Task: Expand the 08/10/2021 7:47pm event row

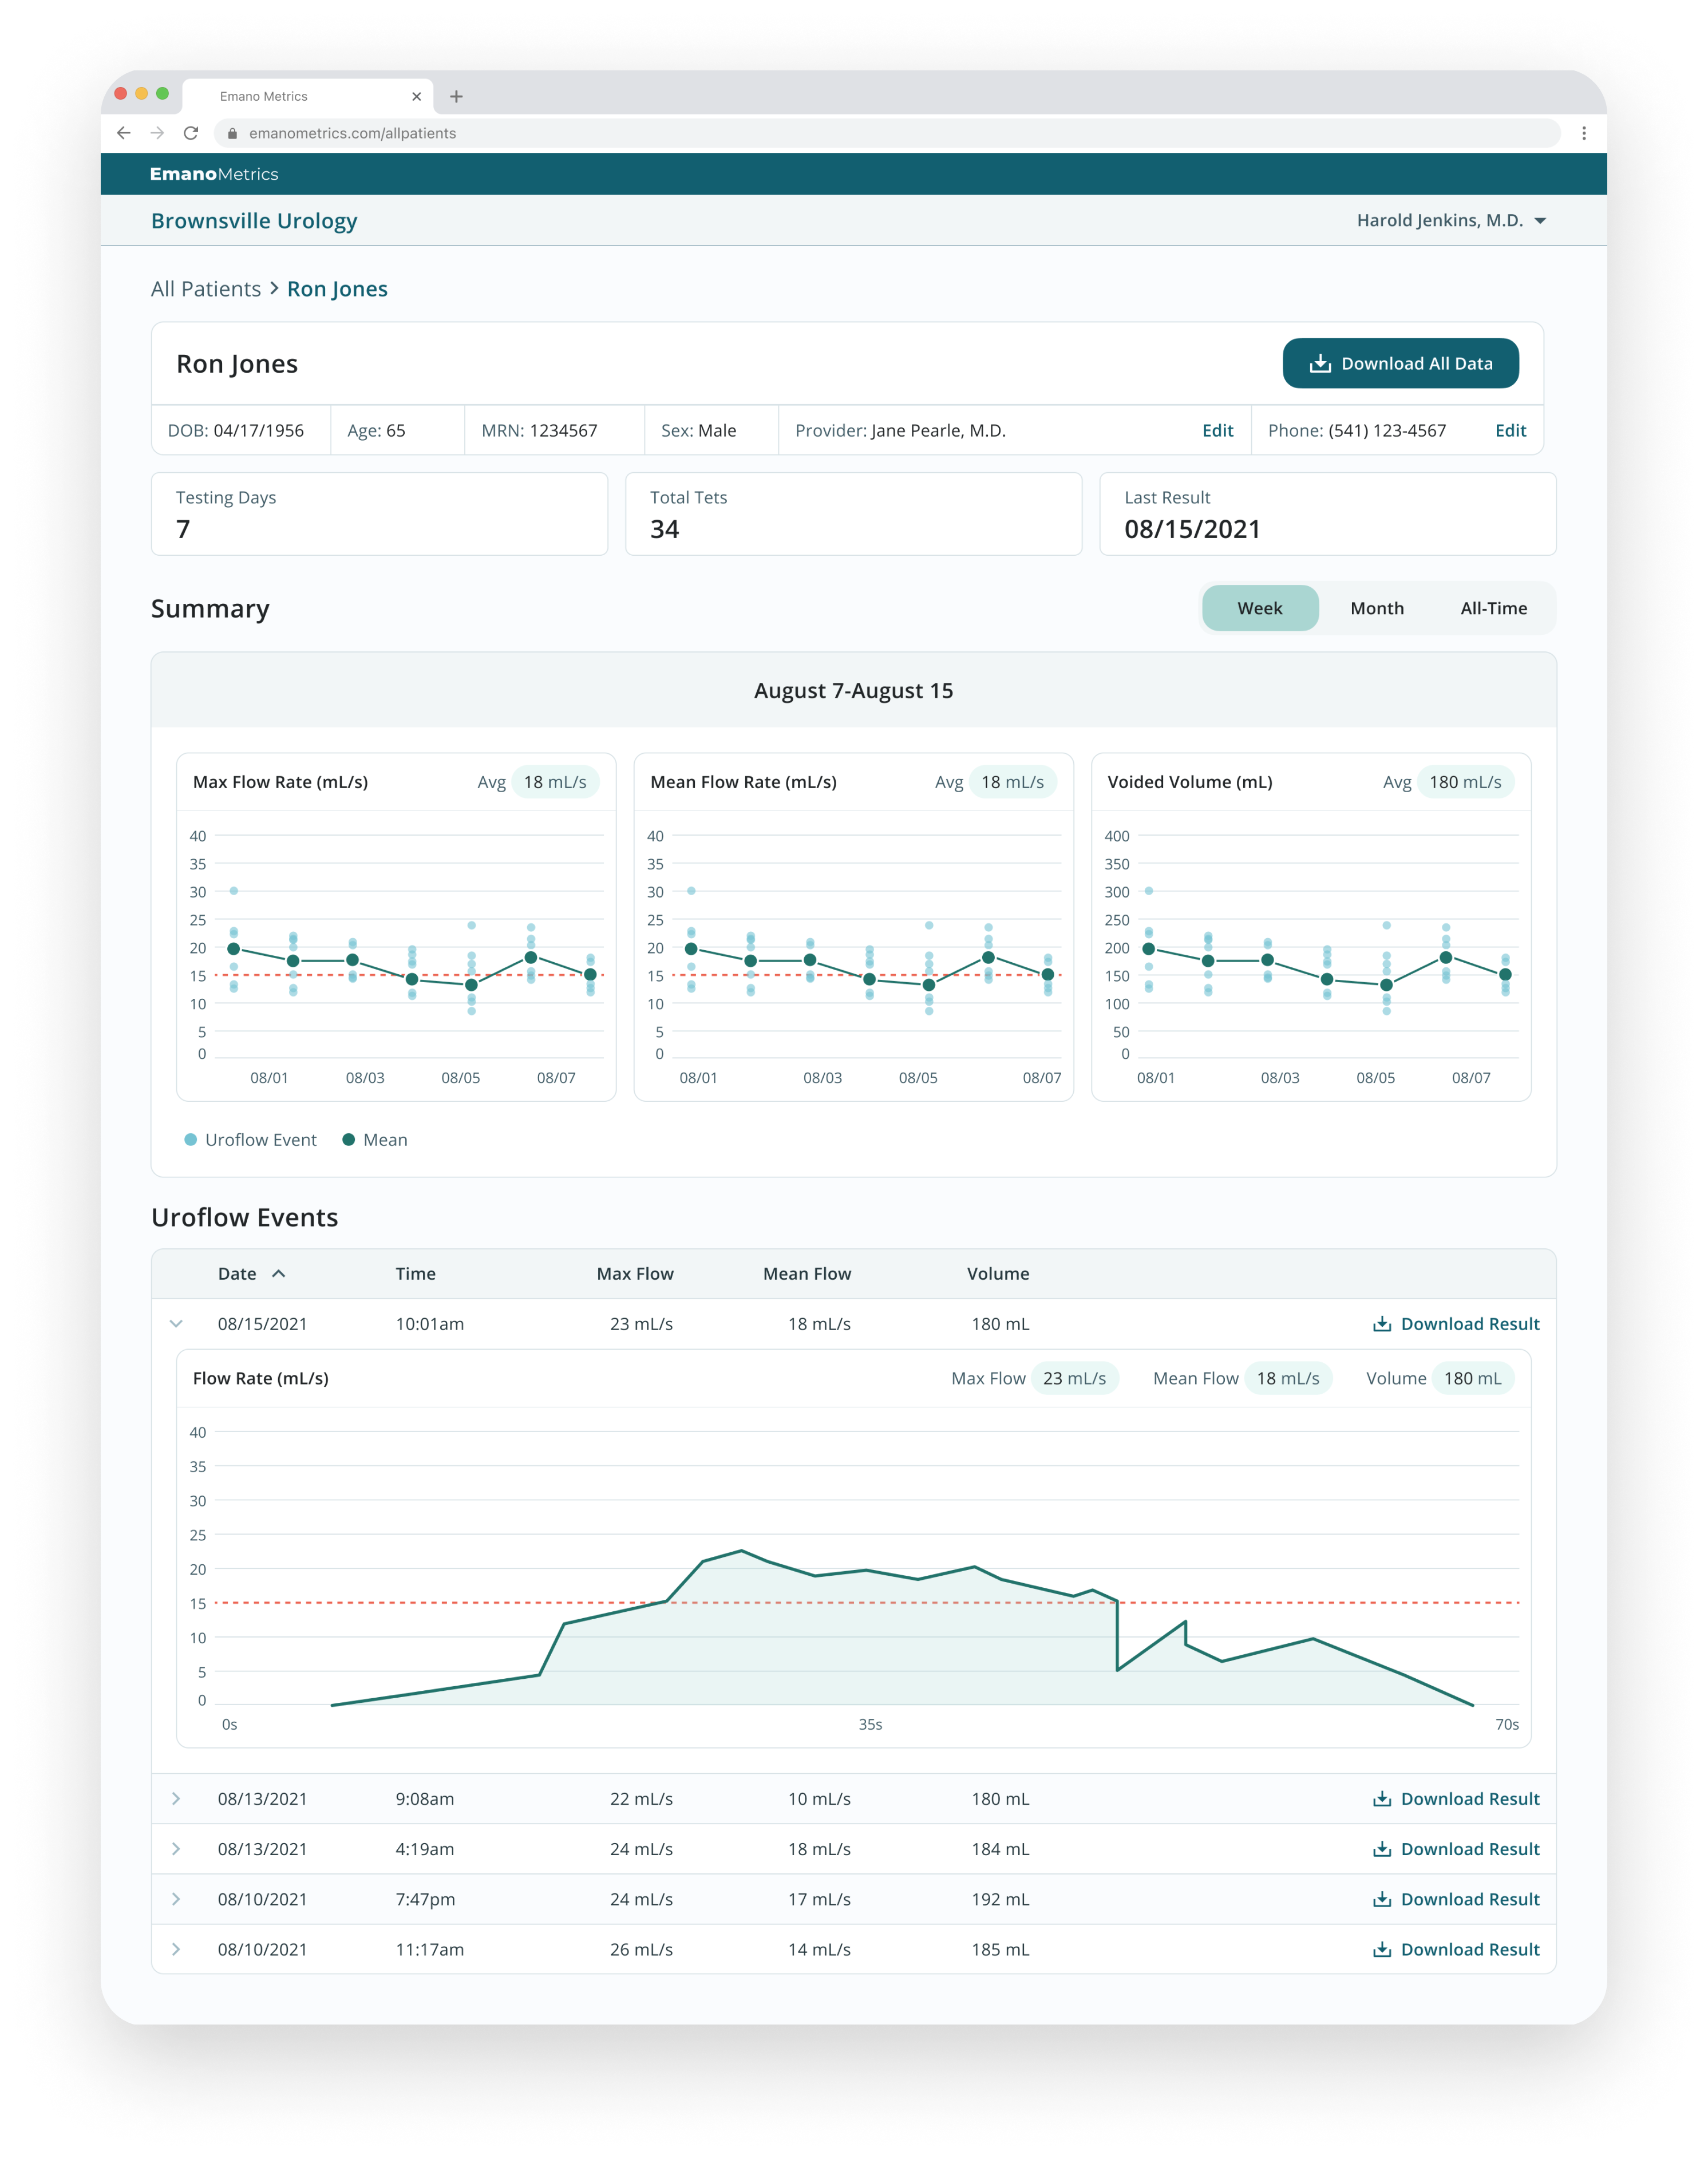Action: click(176, 1899)
